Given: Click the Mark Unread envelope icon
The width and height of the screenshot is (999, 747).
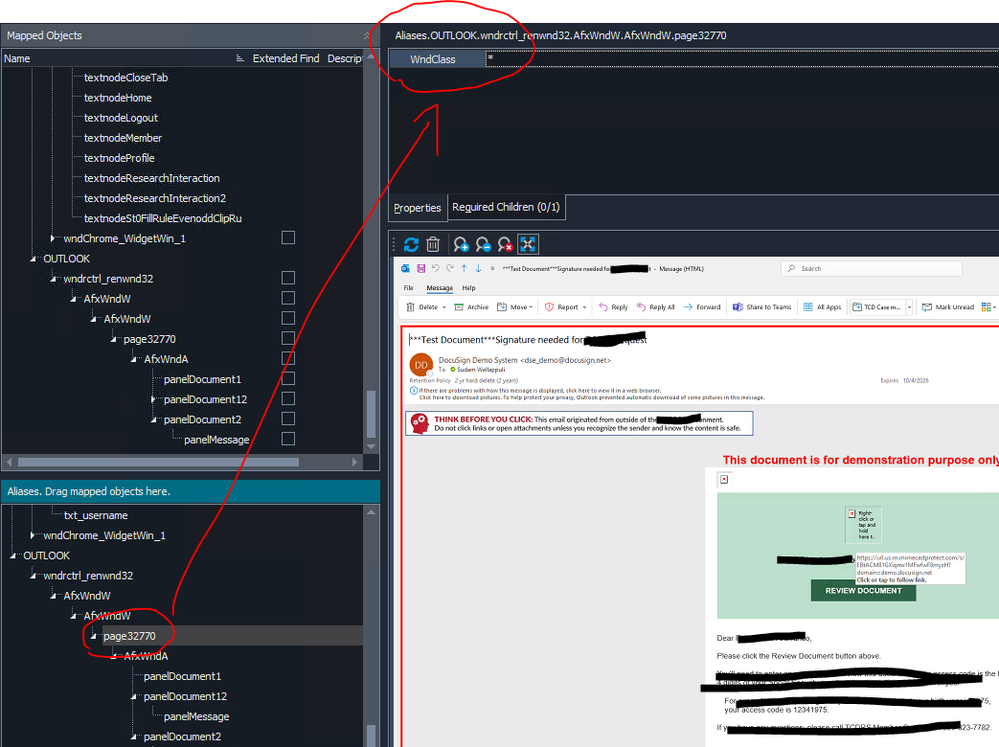Looking at the screenshot, I should 927,307.
